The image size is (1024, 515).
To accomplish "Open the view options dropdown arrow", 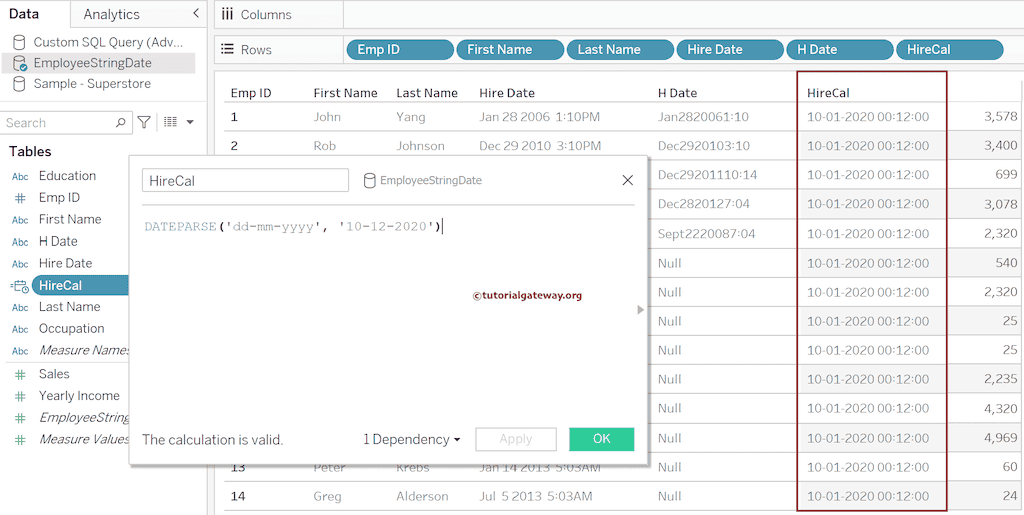I will (190, 122).
